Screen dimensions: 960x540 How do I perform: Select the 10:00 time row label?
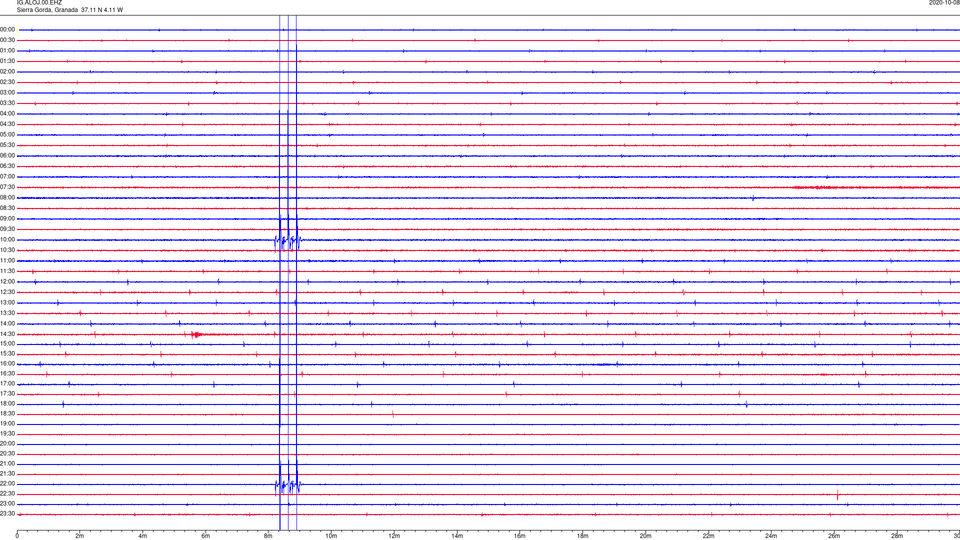pyautogui.click(x=7, y=239)
